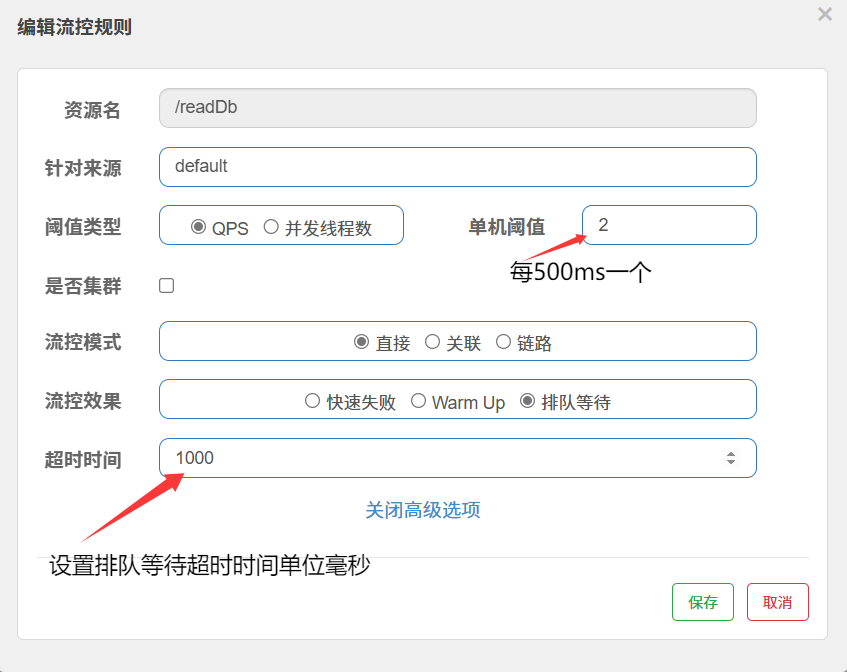Close the 编辑流控规则 dialog with X
The height and width of the screenshot is (672, 847).
(x=824, y=14)
